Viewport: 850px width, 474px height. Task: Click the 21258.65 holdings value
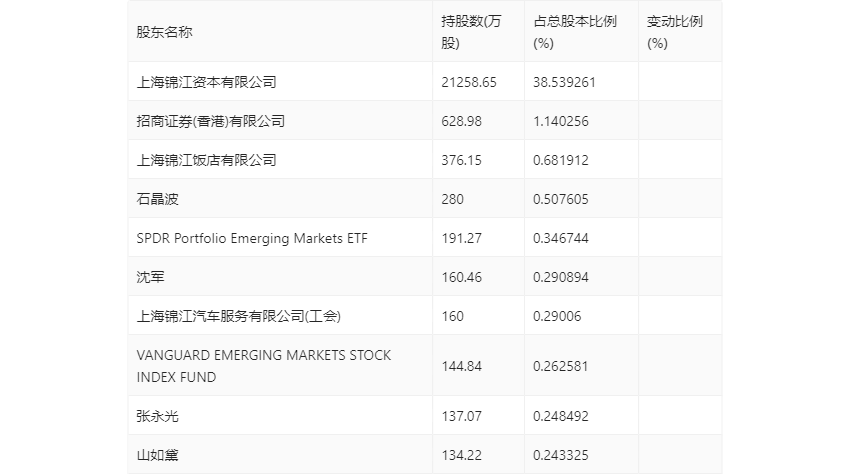(x=469, y=82)
